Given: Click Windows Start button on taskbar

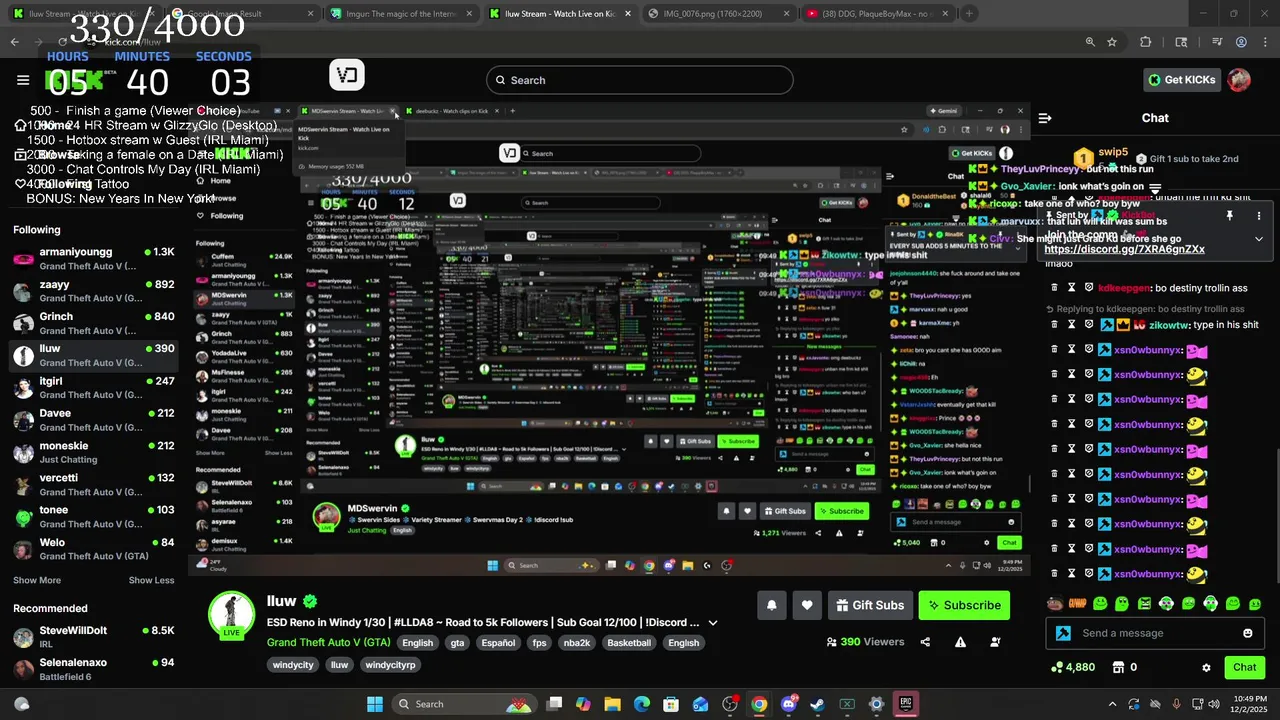Looking at the screenshot, I should [x=374, y=704].
